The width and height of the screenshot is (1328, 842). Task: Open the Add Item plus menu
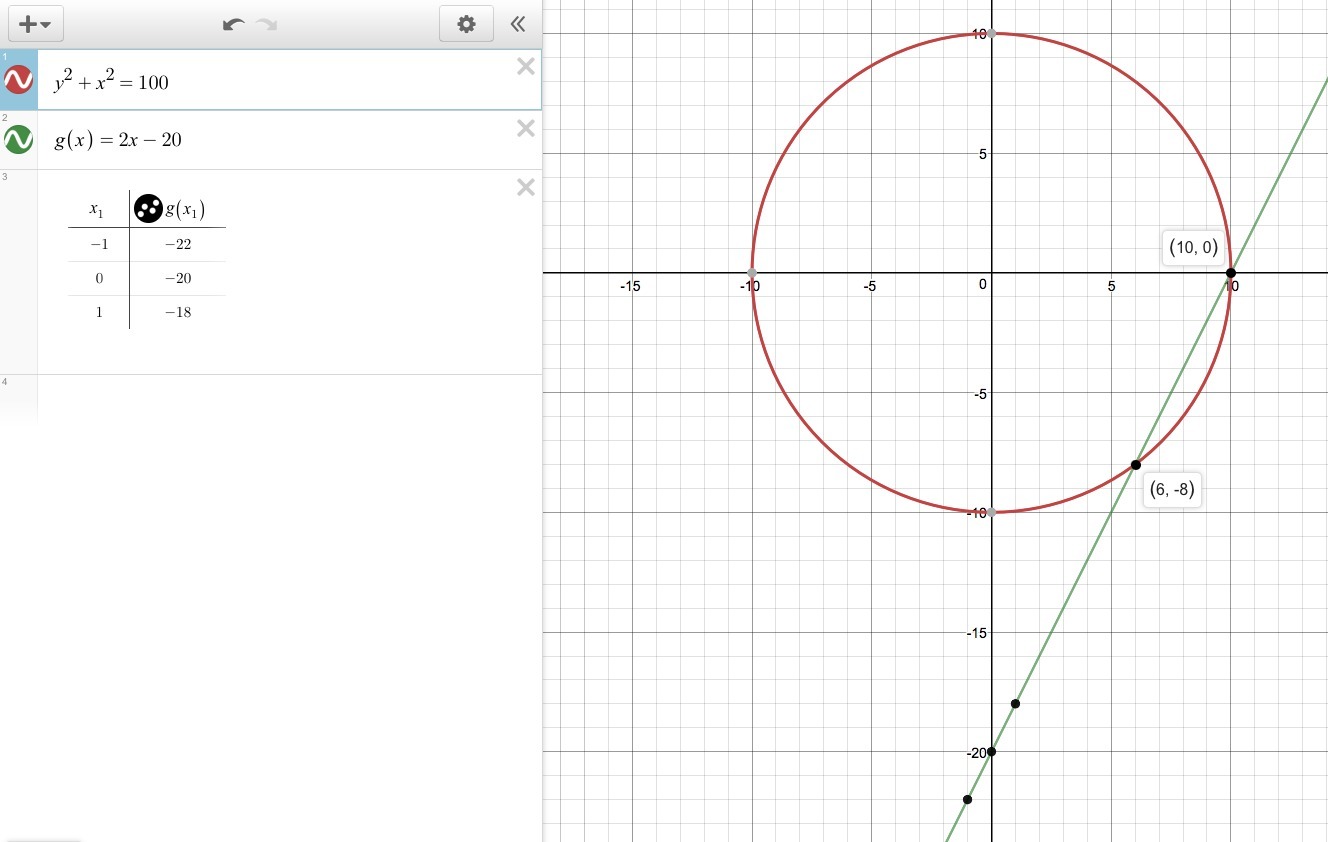point(35,24)
